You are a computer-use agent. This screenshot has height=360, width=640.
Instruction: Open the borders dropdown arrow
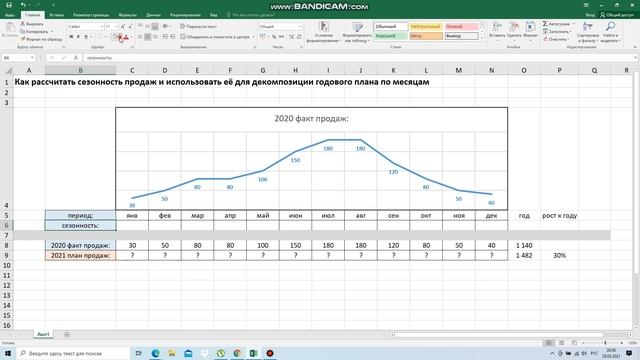coord(106,37)
